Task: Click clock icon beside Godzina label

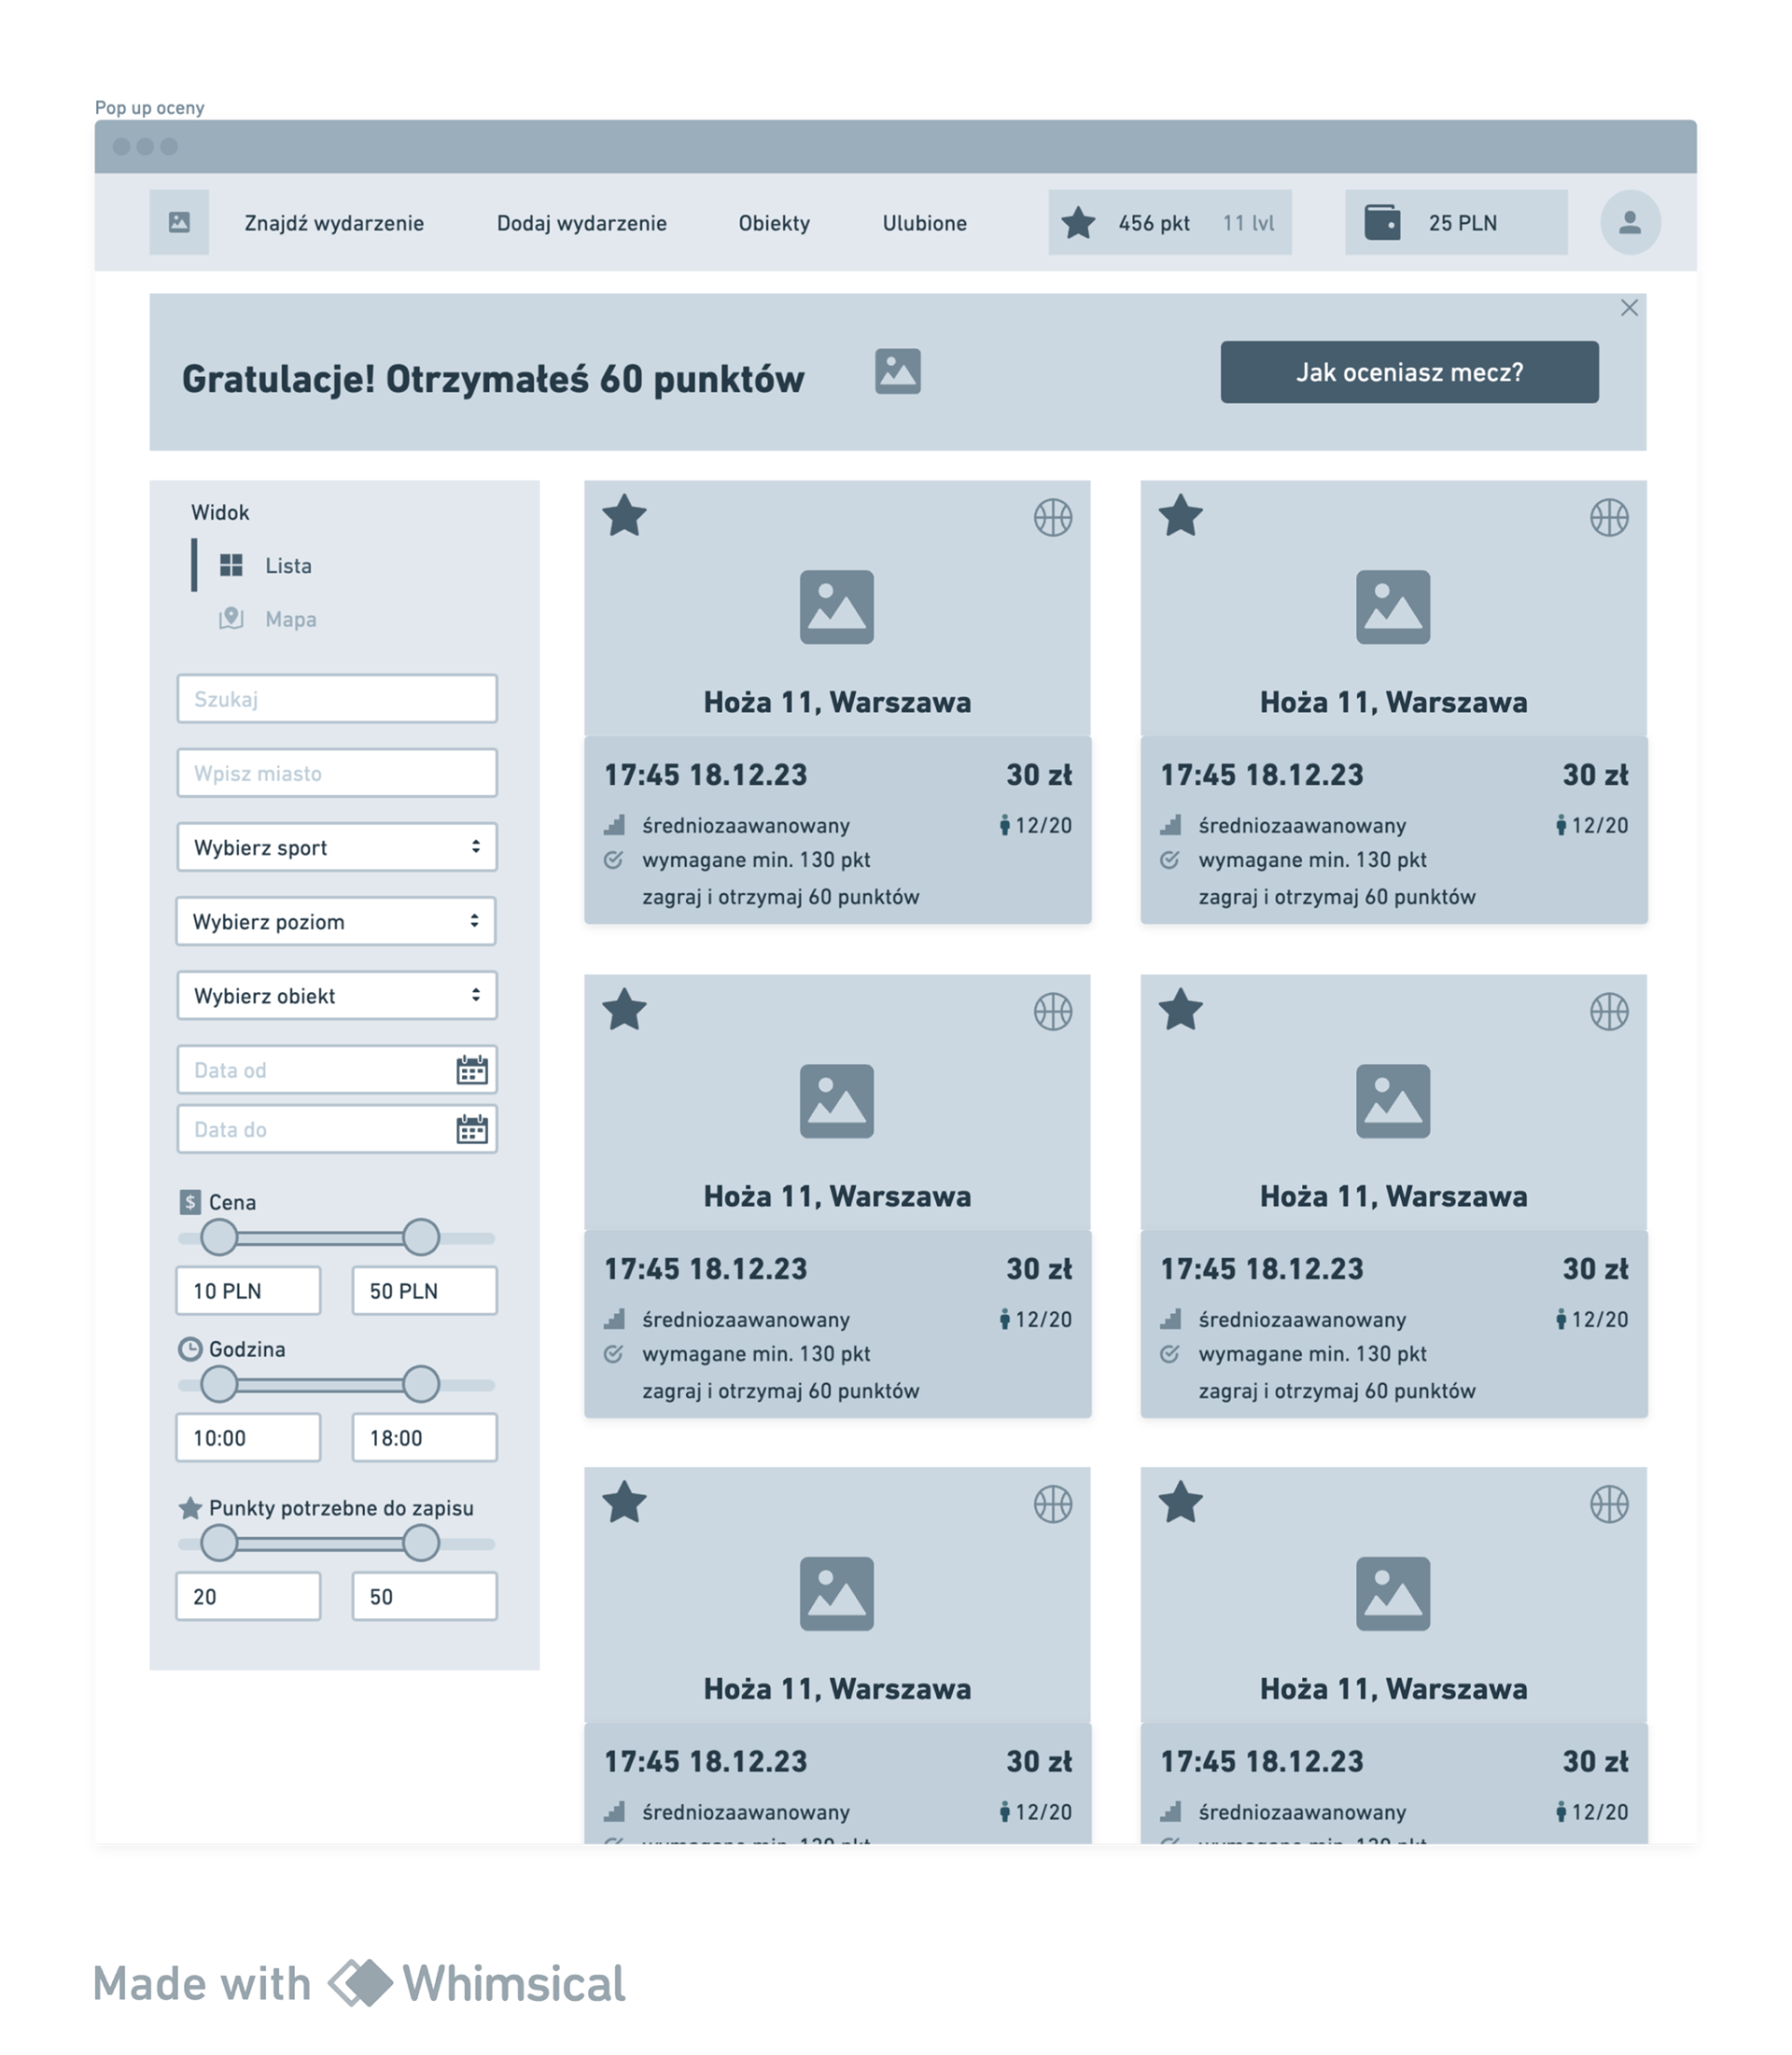Action: (x=190, y=1349)
